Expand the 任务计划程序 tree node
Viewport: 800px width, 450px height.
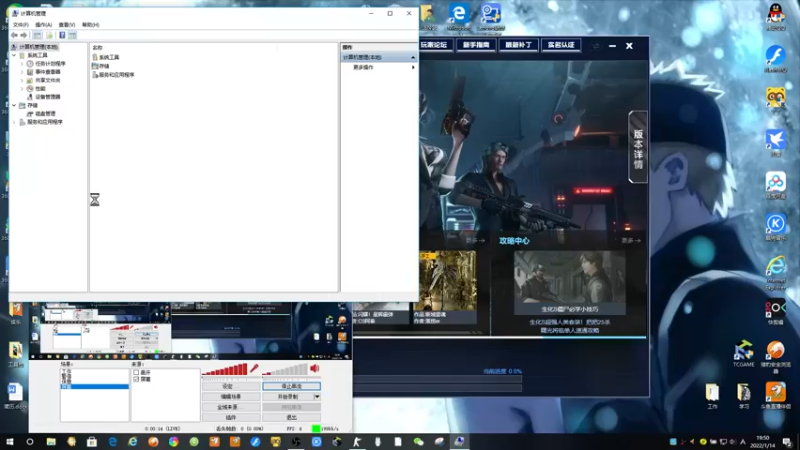(x=22, y=64)
